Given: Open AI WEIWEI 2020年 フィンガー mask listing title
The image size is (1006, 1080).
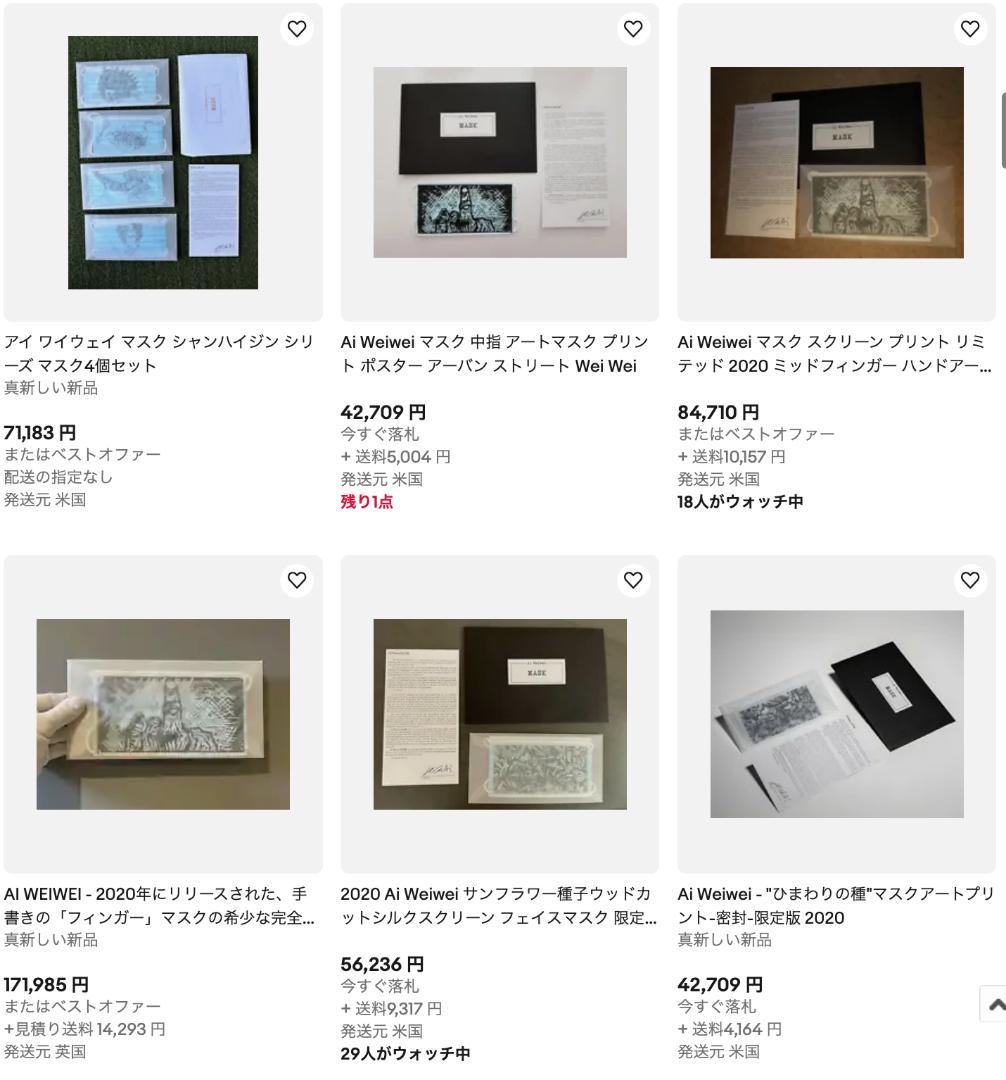Looking at the screenshot, I should click(158, 906).
